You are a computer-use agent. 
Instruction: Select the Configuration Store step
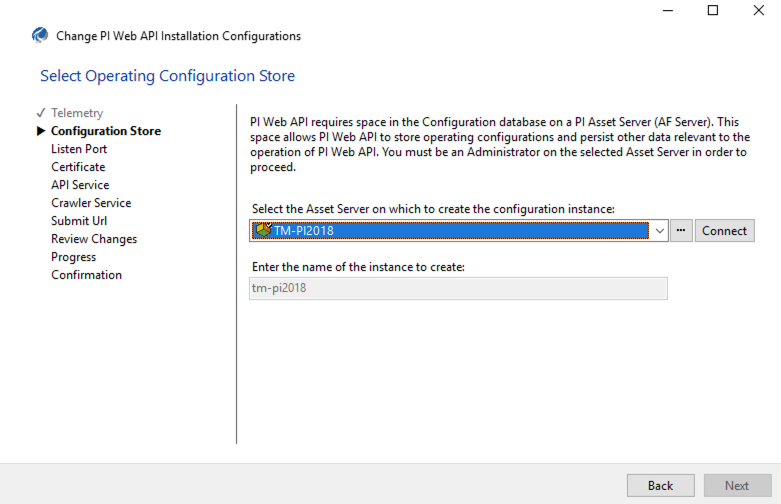(106, 131)
